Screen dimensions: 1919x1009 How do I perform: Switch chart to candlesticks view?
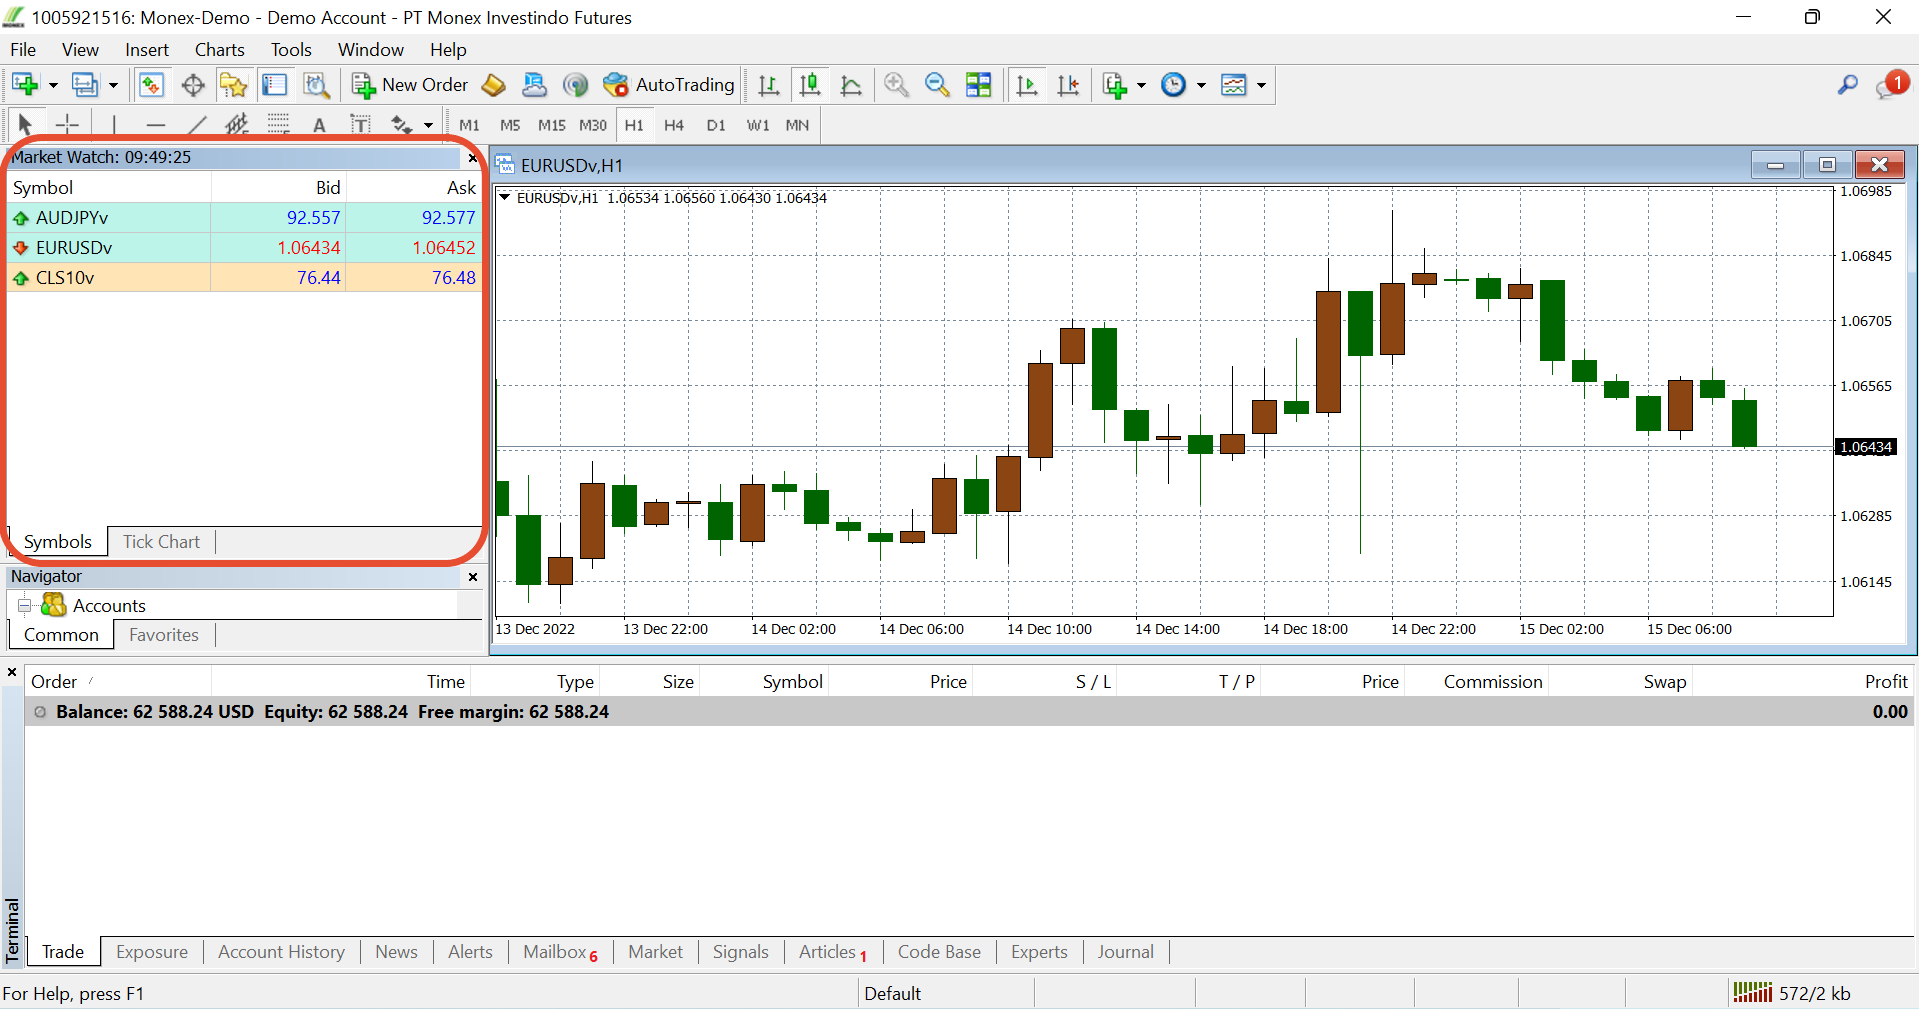click(x=810, y=85)
